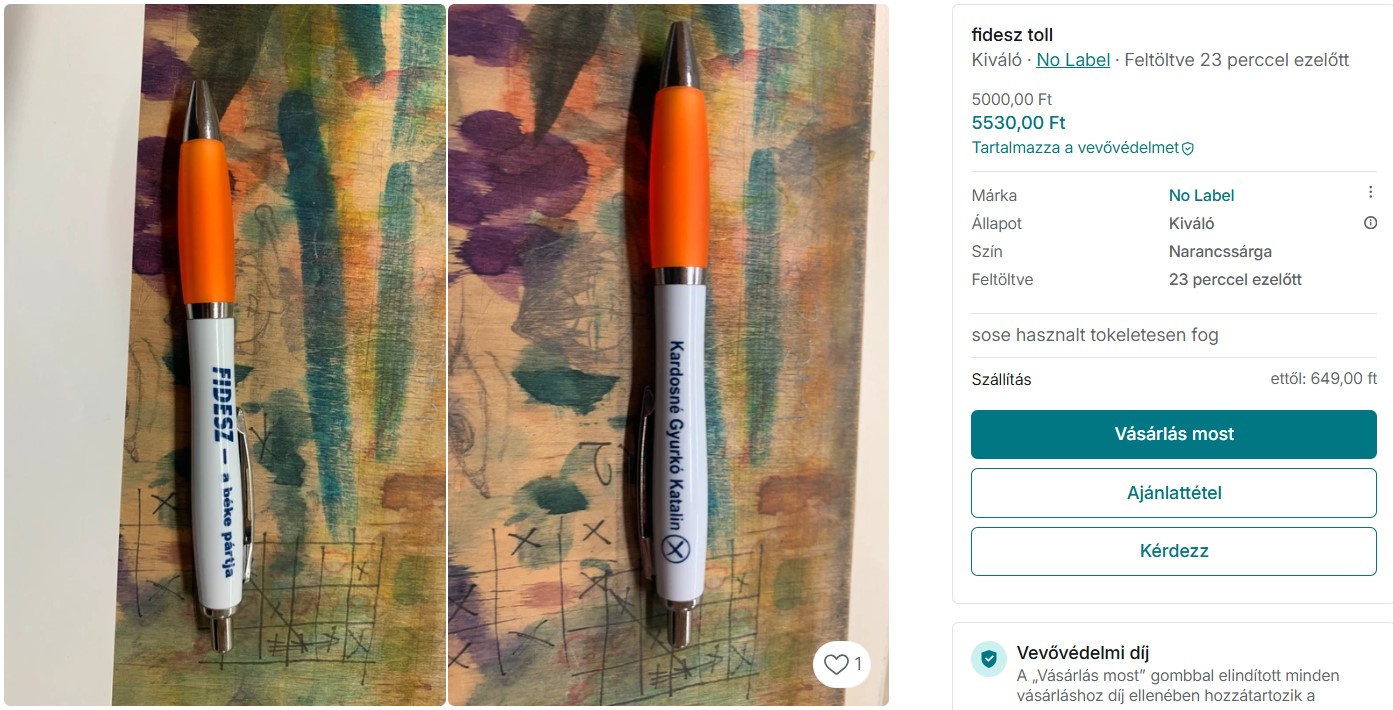The width and height of the screenshot is (1393, 710).
Task: Click the fidesz toll listing title
Action: [x=1012, y=35]
